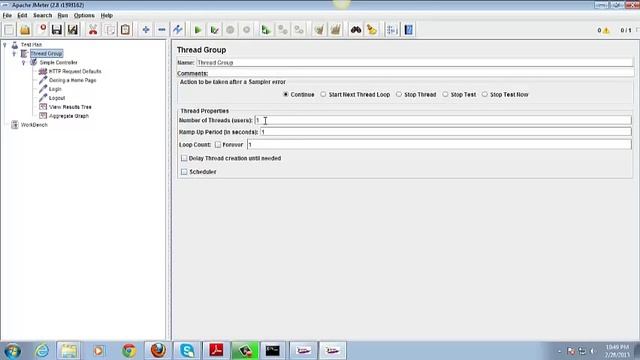Open Skype from the taskbar
The width and height of the screenshot is (640, 360).
coord(187,351)
